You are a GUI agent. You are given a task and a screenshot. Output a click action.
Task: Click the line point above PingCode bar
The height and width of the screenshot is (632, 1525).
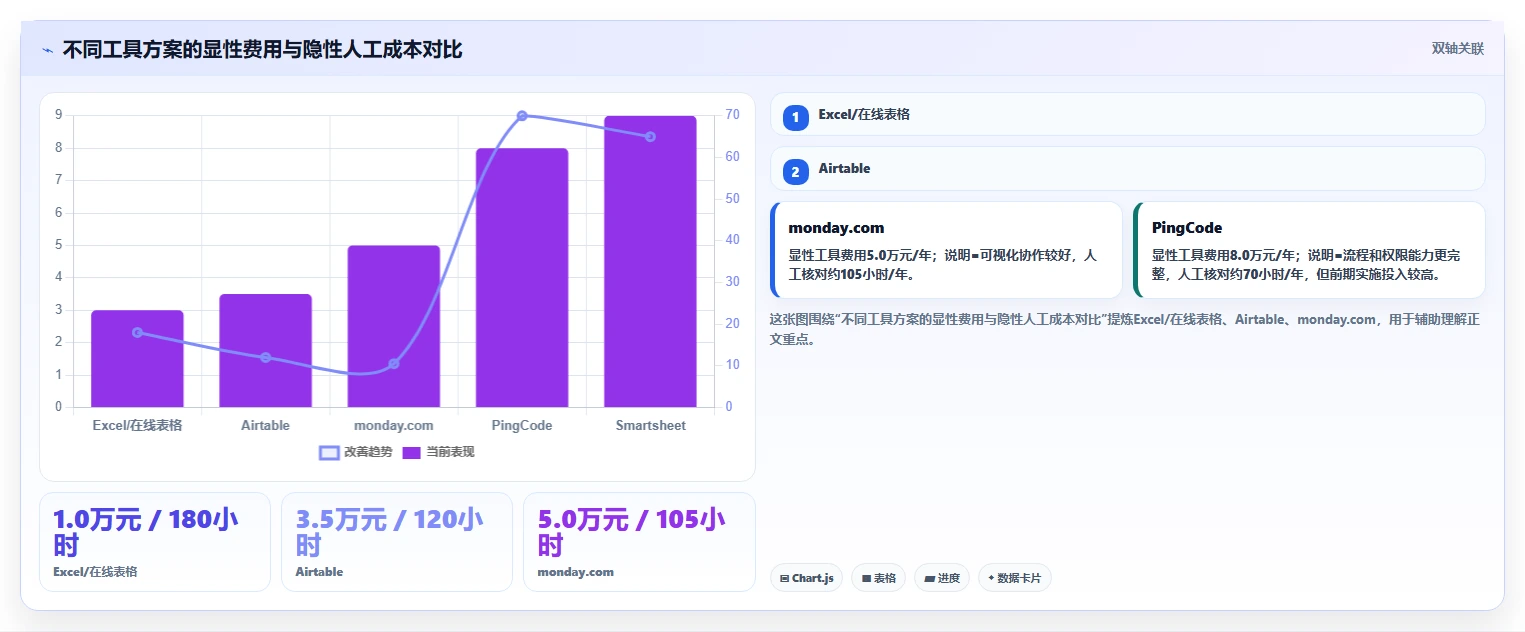[522, 116]
